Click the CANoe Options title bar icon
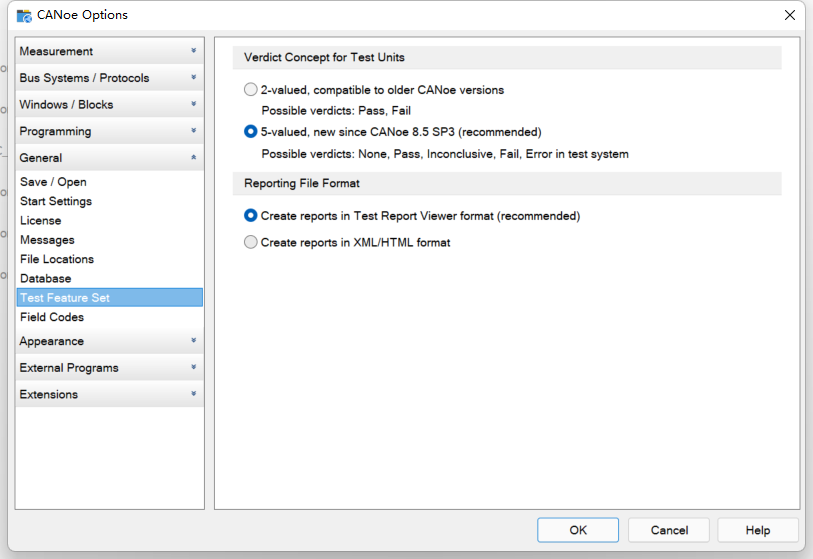The image size is (813, 559). (x=24, y=15)
